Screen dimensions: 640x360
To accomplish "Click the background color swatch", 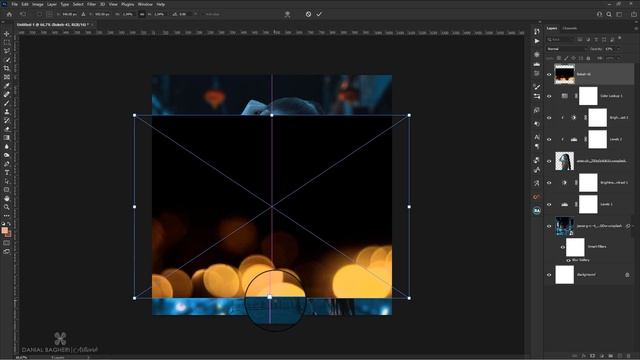I will pyautogui.click(x=8, y=234).
